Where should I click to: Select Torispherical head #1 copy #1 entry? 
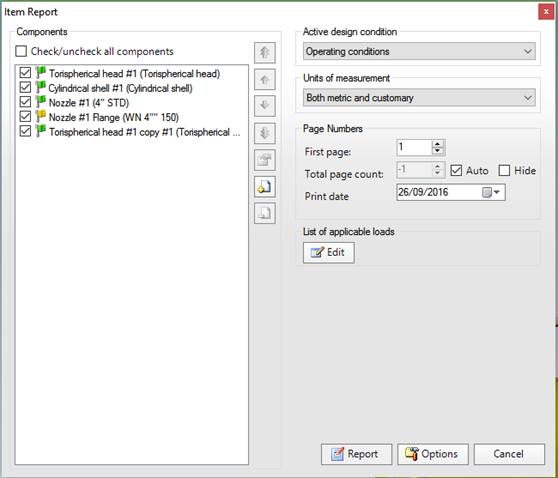(144, 132)
